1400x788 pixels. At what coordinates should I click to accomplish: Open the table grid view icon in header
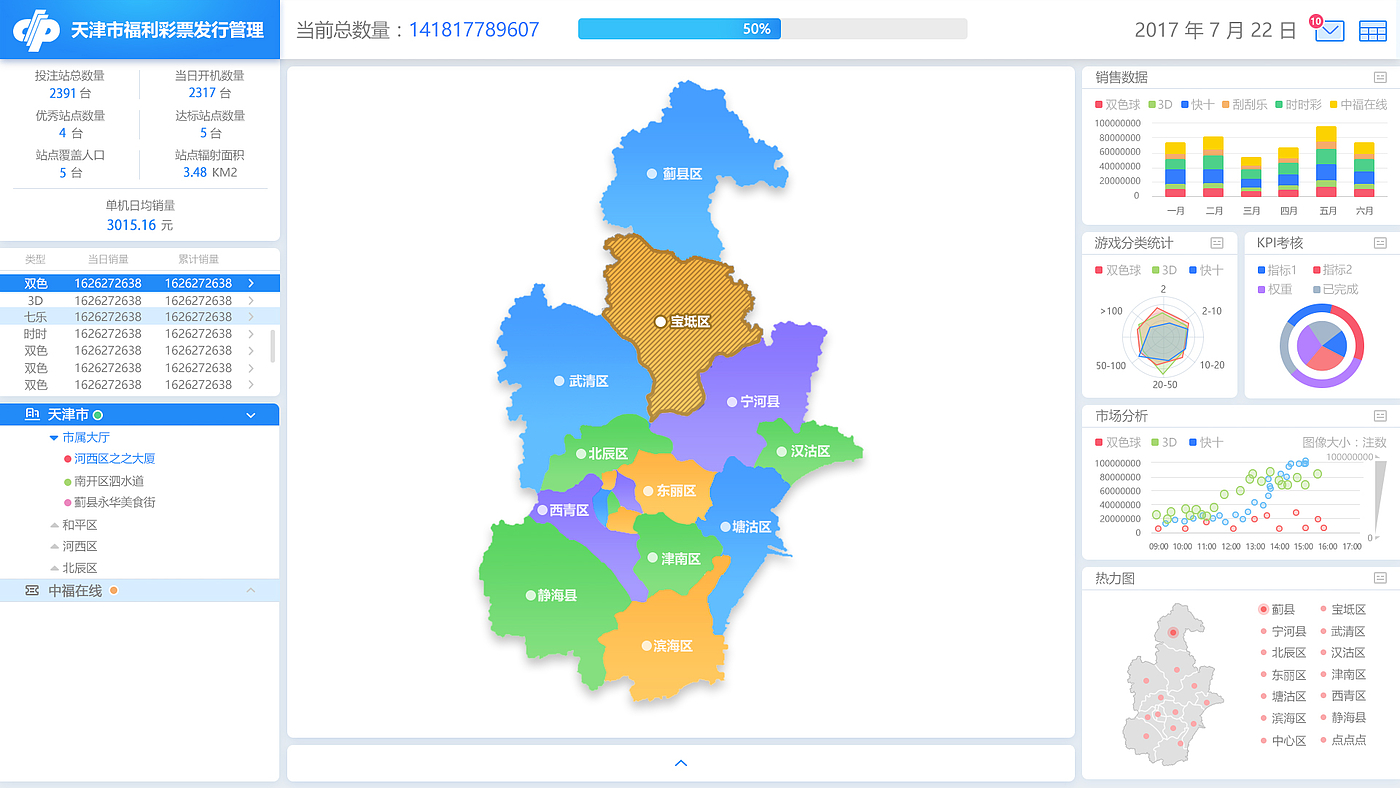[x=1373, y=31]
